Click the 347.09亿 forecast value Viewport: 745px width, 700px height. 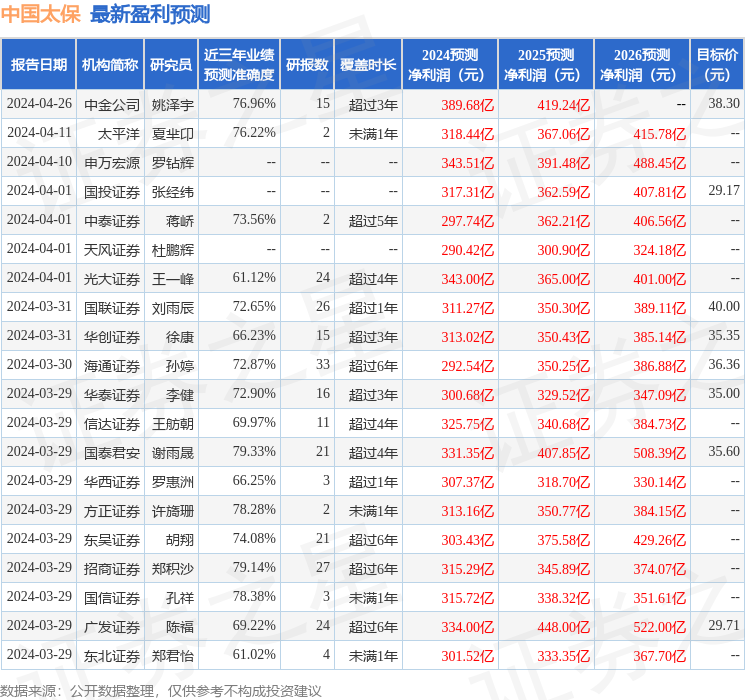[x=659, y=394]
